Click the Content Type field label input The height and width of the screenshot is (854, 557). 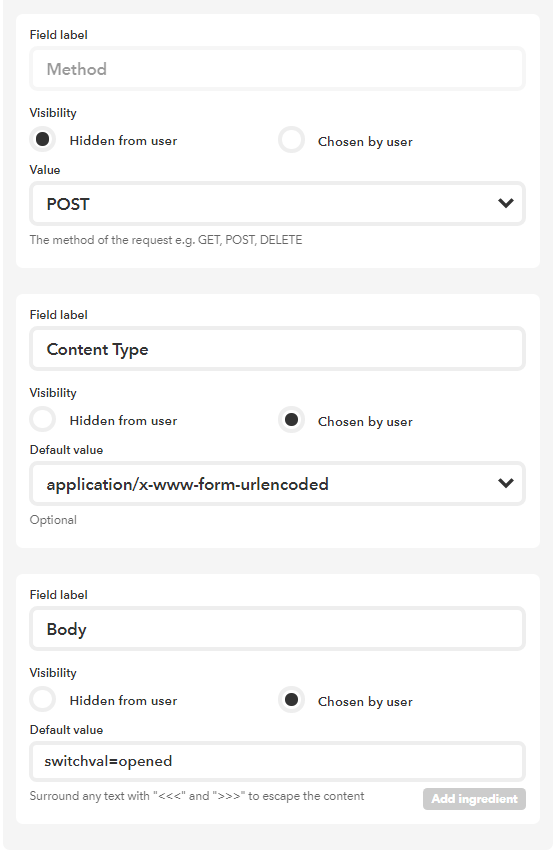(x=277, y=349)
